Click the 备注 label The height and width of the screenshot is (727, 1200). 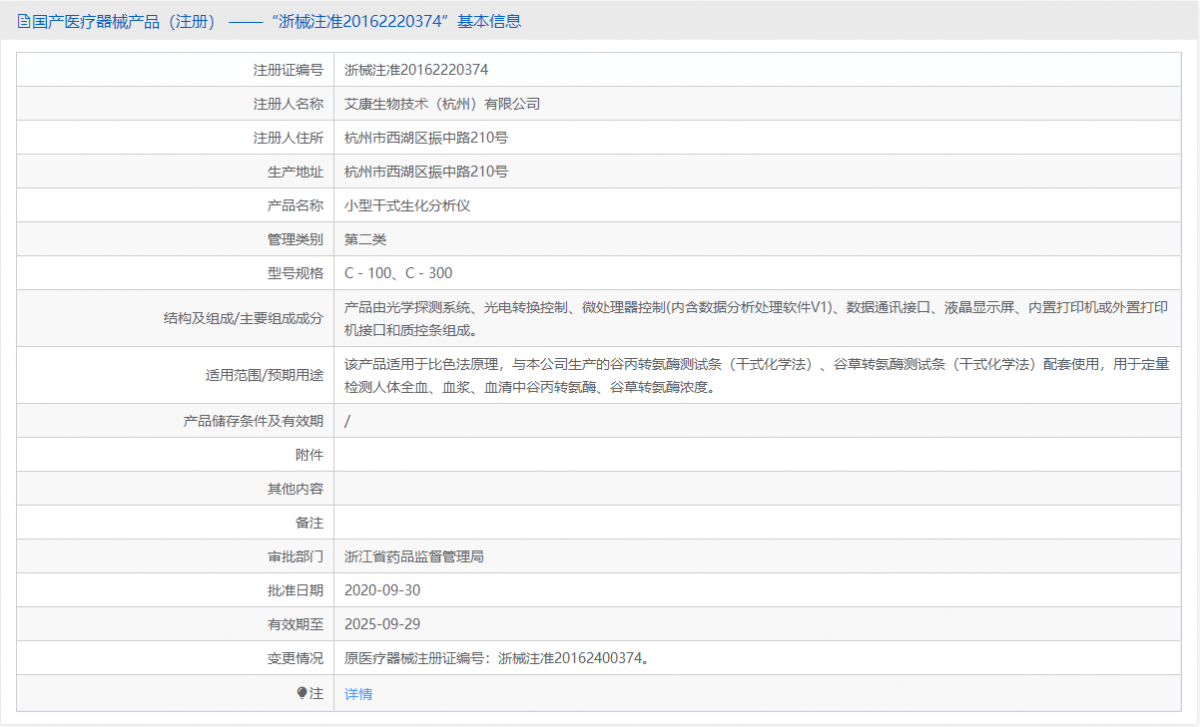click(x=310, y=523)
